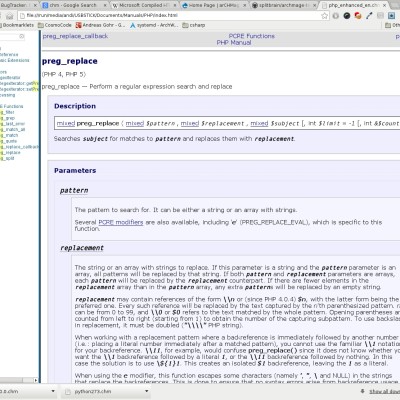
Task: Click the pattern parameter name
Action: [74, 191]
